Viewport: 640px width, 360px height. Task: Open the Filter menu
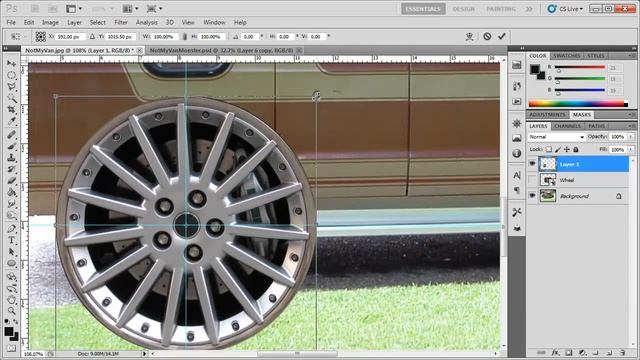pos(121,22)
